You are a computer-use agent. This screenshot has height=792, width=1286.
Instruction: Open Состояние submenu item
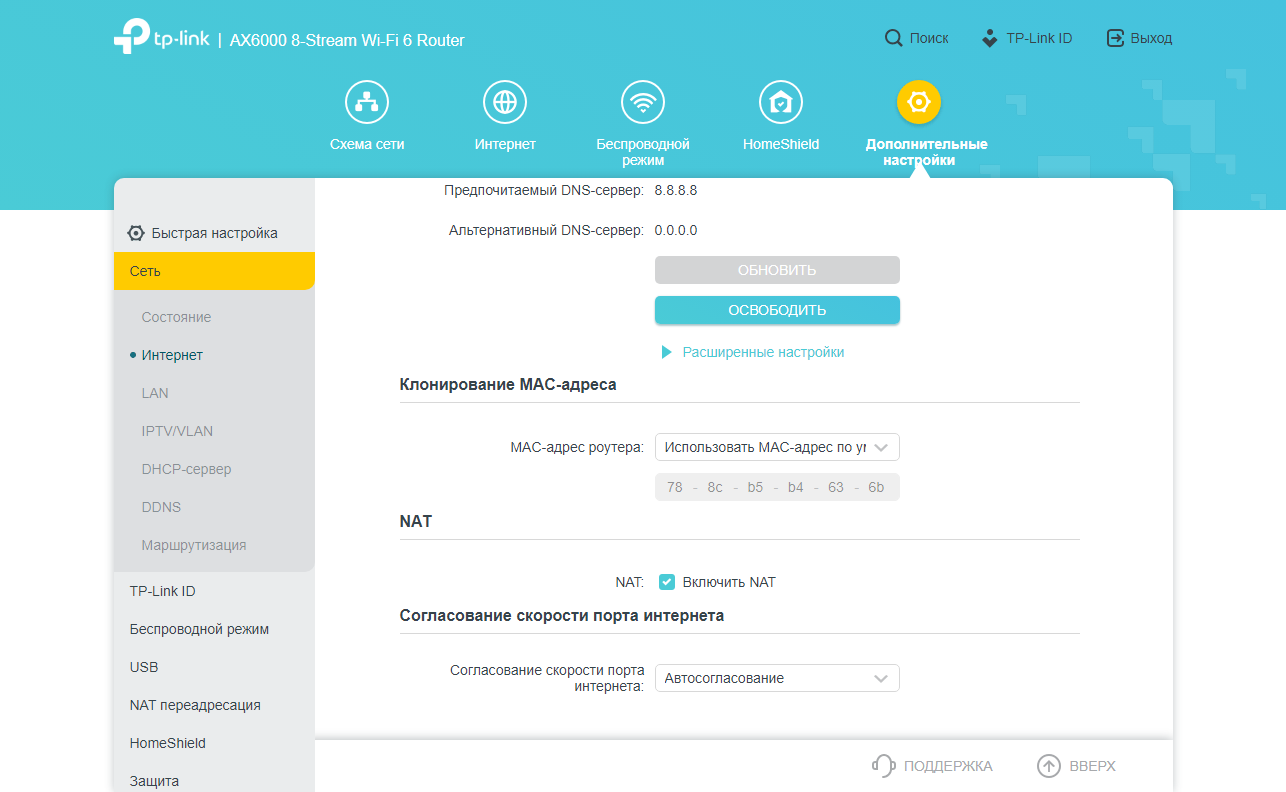click(x=176, y=317)
